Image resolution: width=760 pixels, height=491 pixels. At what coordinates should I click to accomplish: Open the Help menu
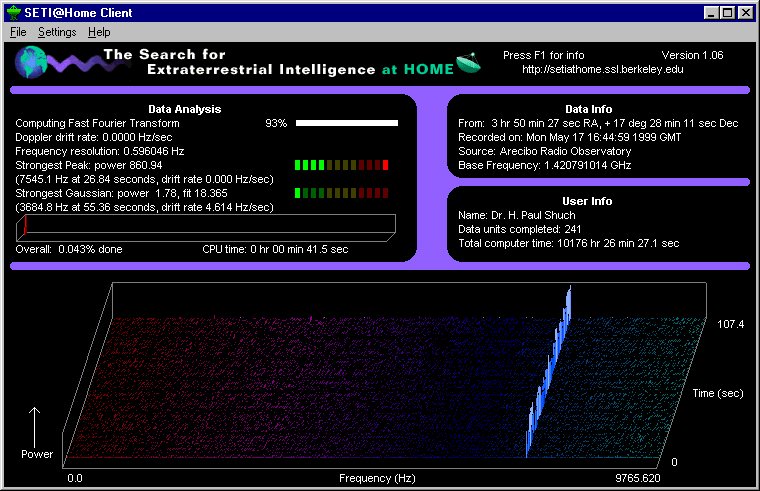(99, 32)
